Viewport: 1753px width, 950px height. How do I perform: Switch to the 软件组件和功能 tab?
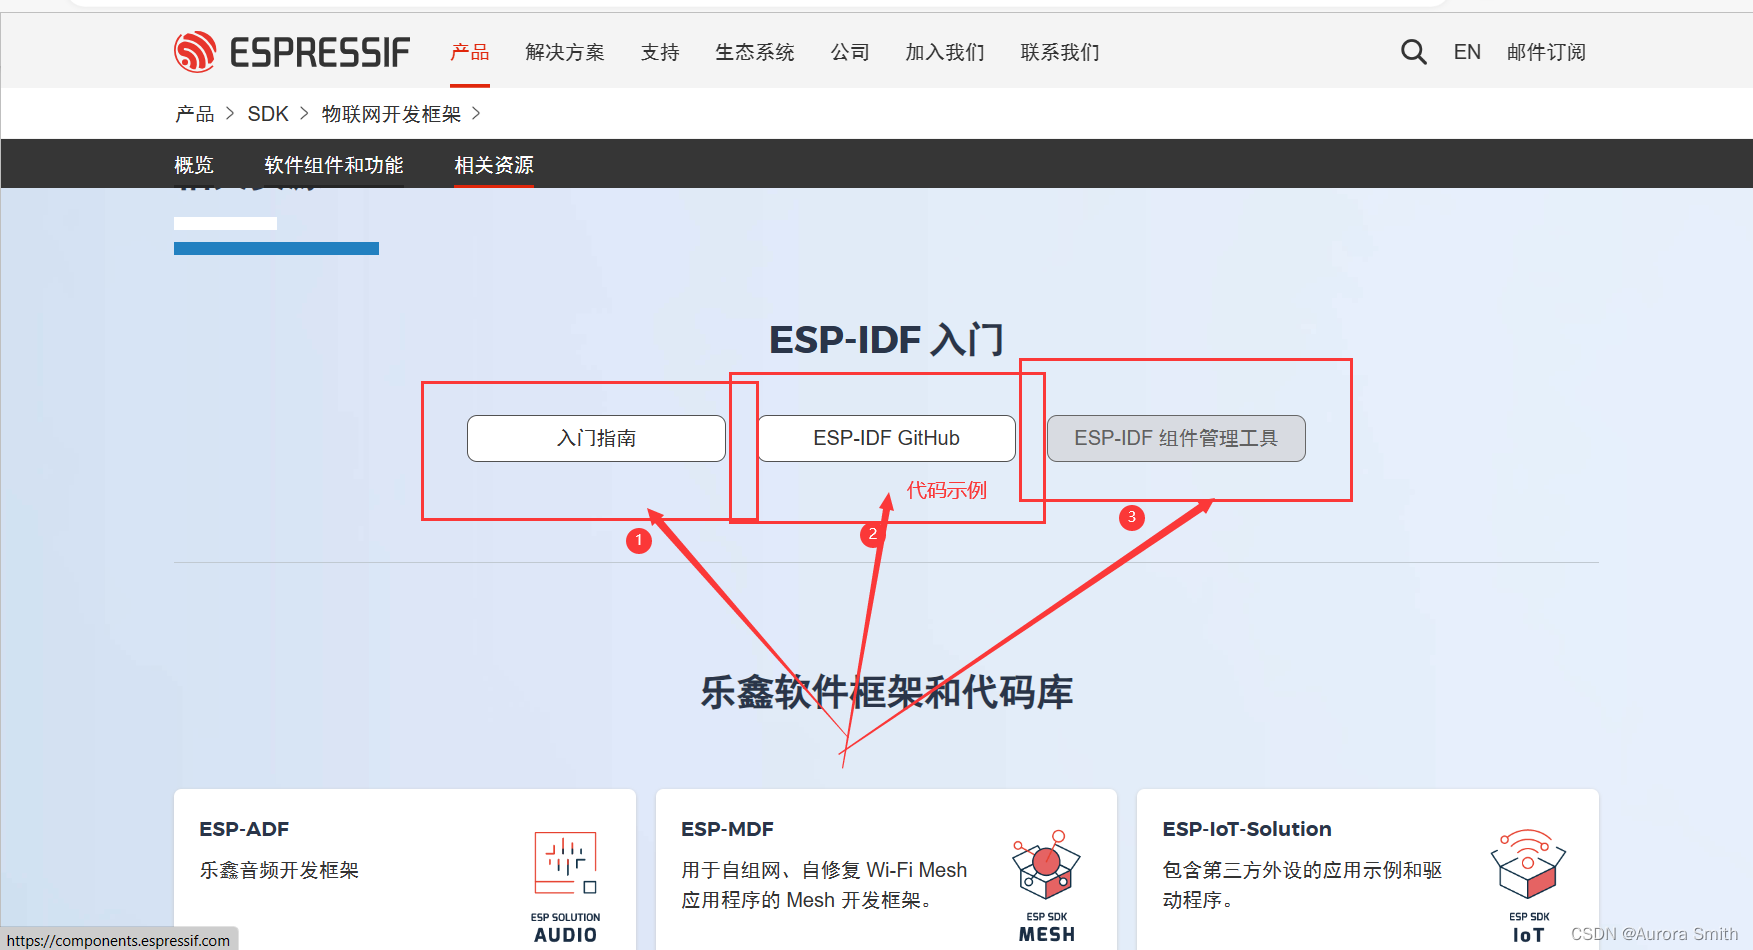pos(334,165)
